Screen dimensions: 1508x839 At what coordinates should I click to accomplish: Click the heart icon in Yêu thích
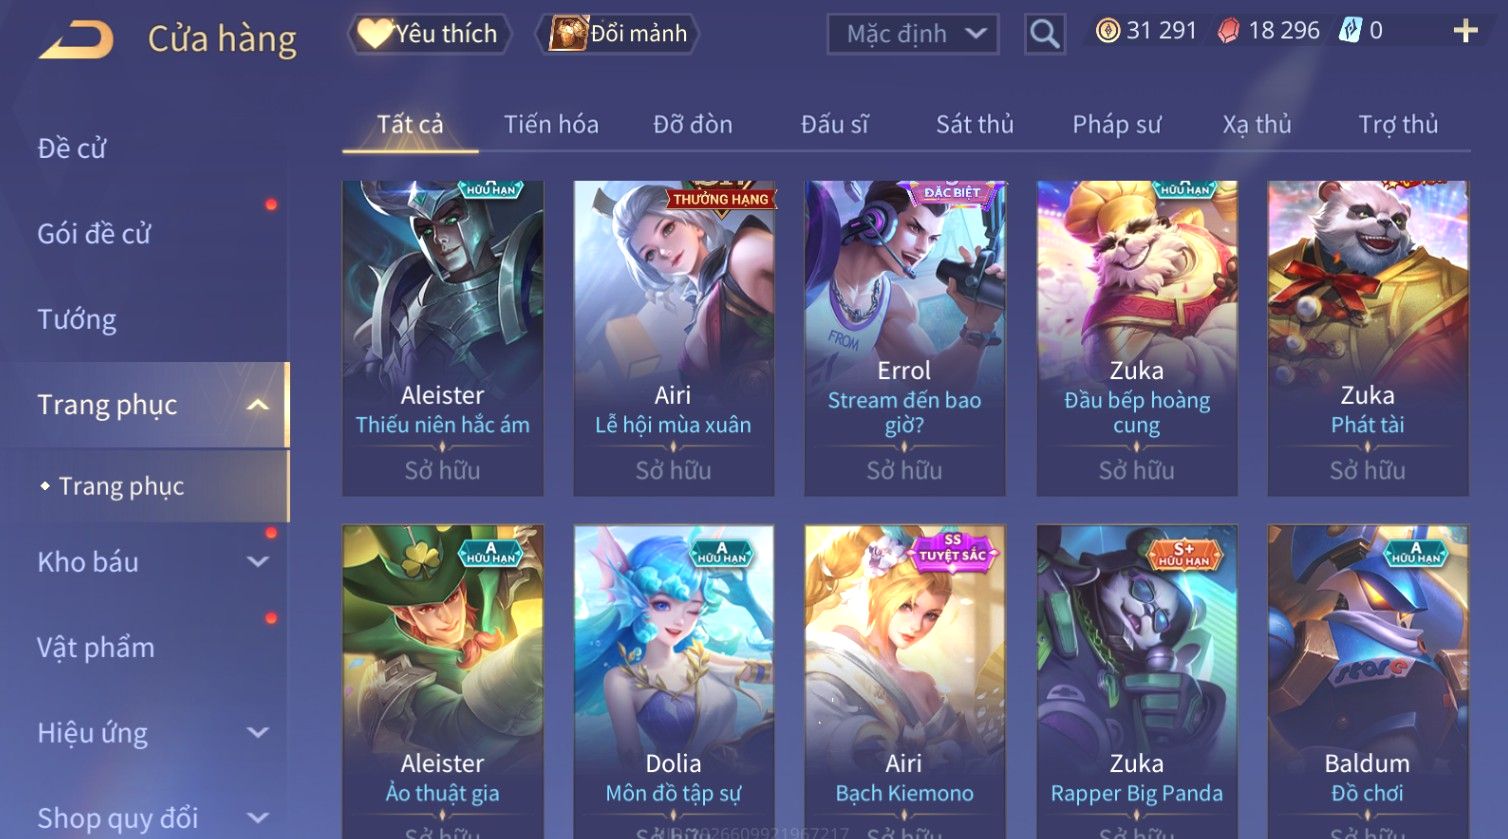point(375,34)
